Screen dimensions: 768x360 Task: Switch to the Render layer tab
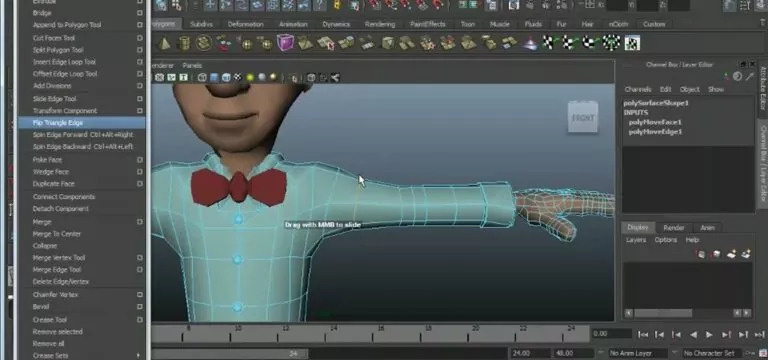(674, 228)
